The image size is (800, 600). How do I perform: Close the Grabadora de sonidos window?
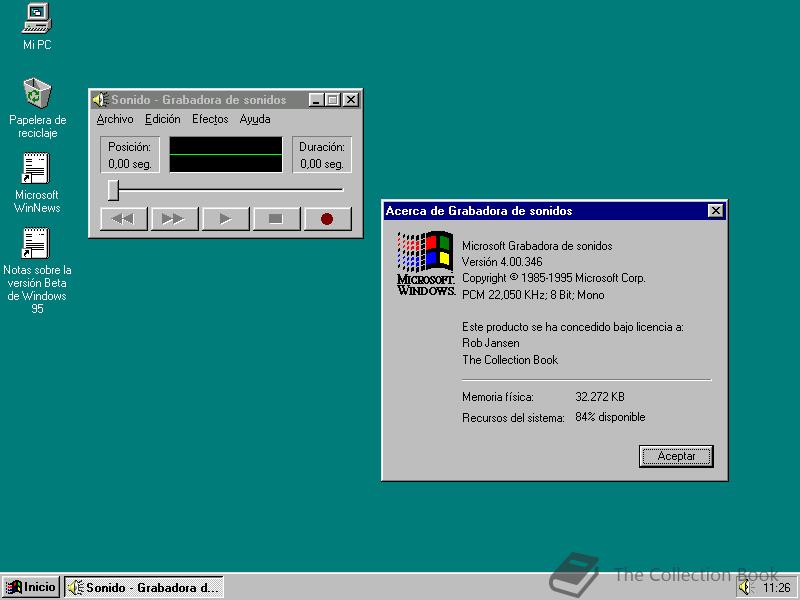pyautogui.click(x=351, y=100)
